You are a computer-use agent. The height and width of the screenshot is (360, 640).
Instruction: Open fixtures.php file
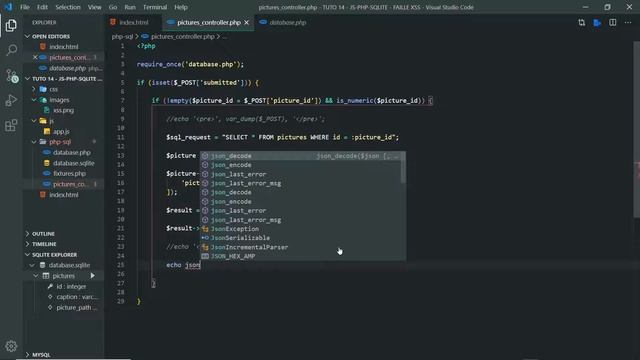tap(69, 174)
